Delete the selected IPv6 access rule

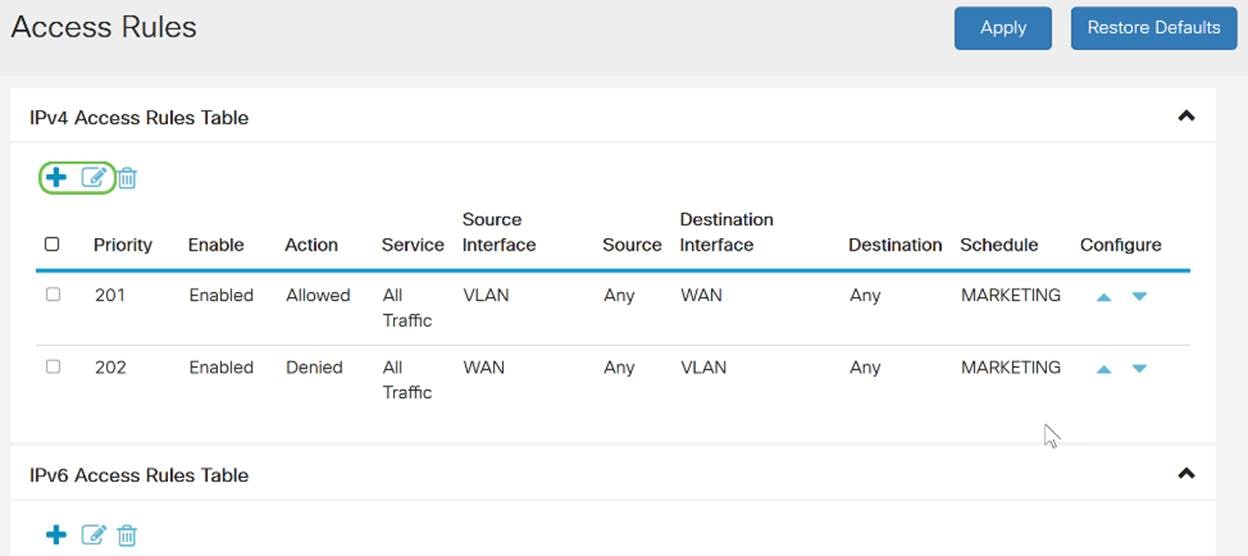[127, 536]
